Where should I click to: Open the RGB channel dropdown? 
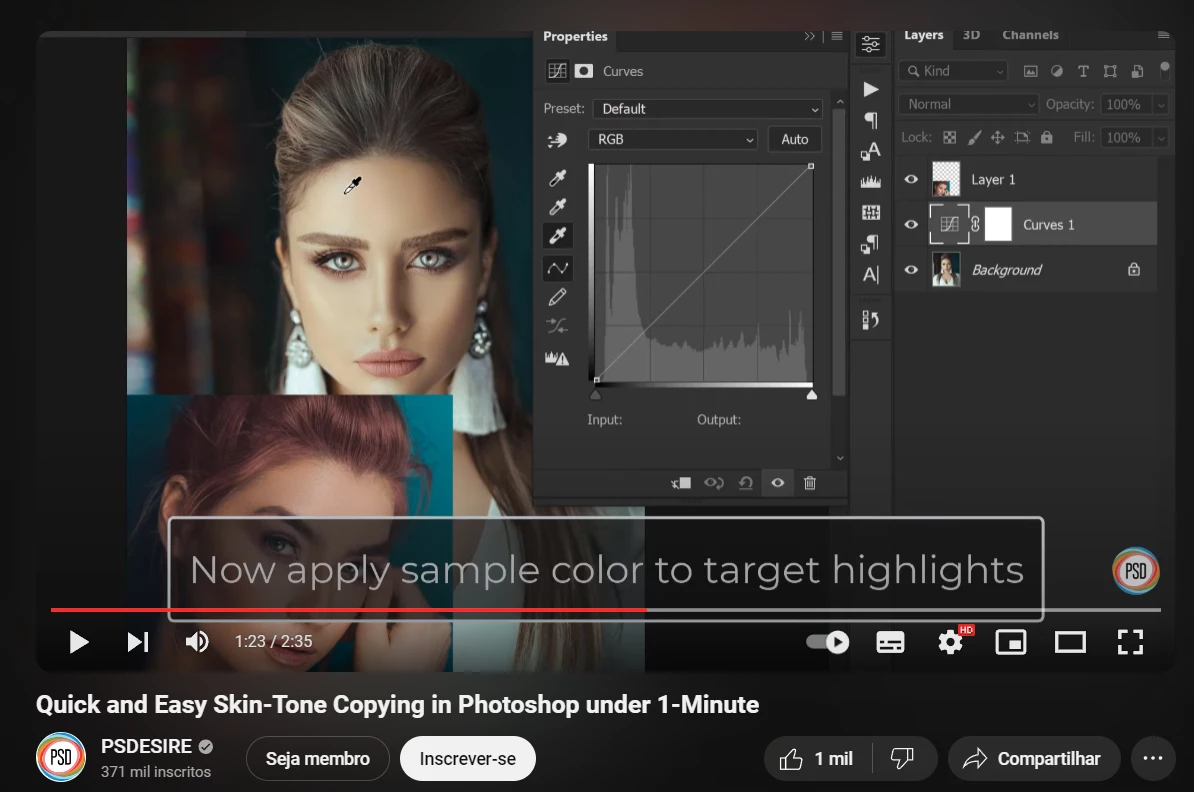(x=672, y=139)
